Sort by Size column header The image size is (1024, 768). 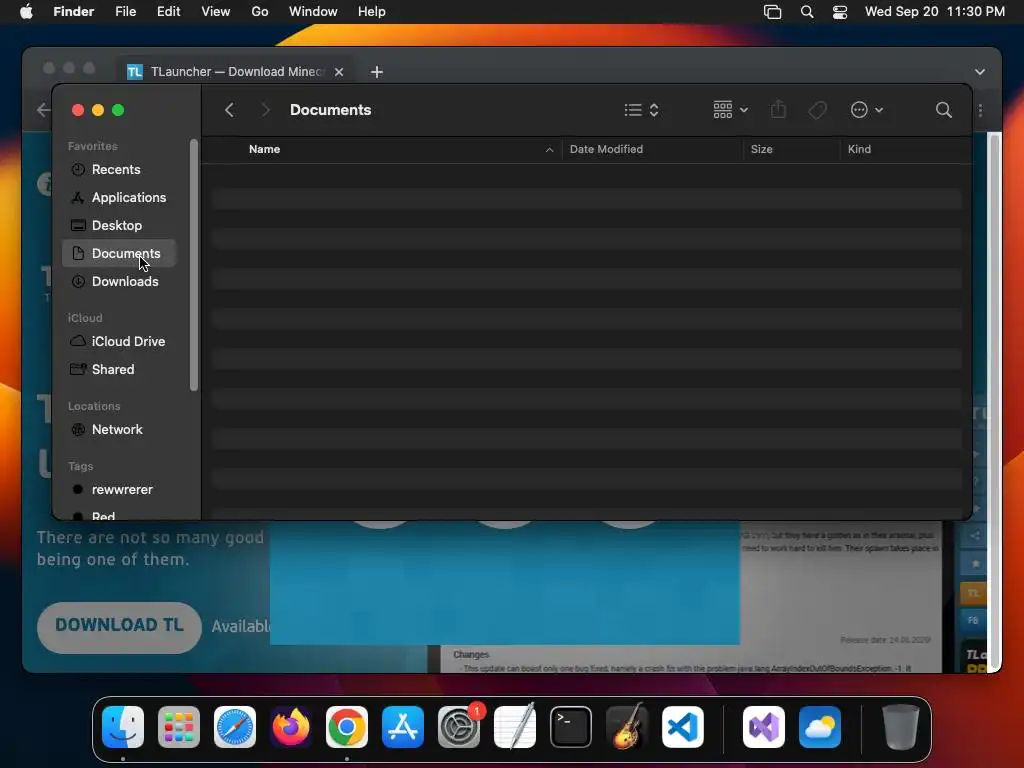pos(761,149)
